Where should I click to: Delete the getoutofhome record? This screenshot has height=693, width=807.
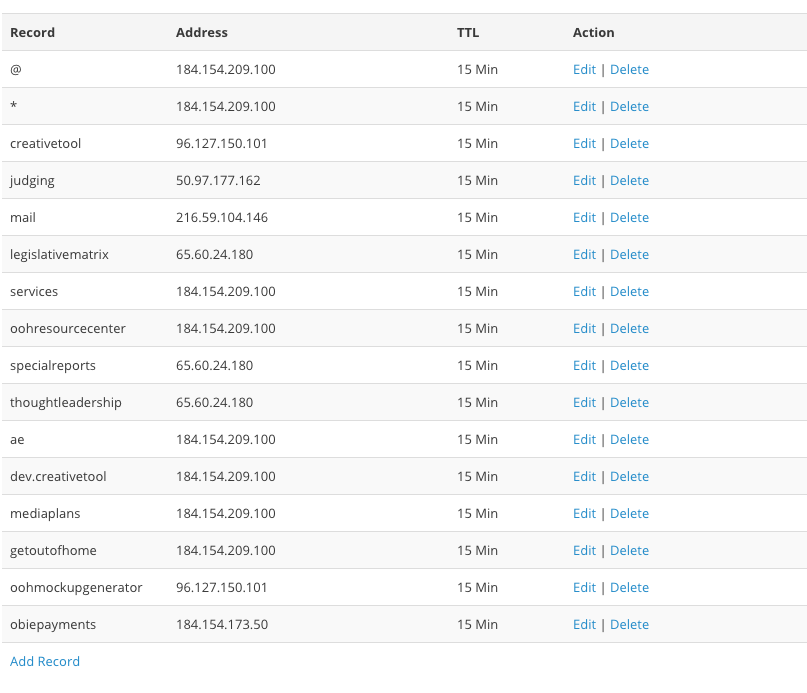click(x=629, y=551)
